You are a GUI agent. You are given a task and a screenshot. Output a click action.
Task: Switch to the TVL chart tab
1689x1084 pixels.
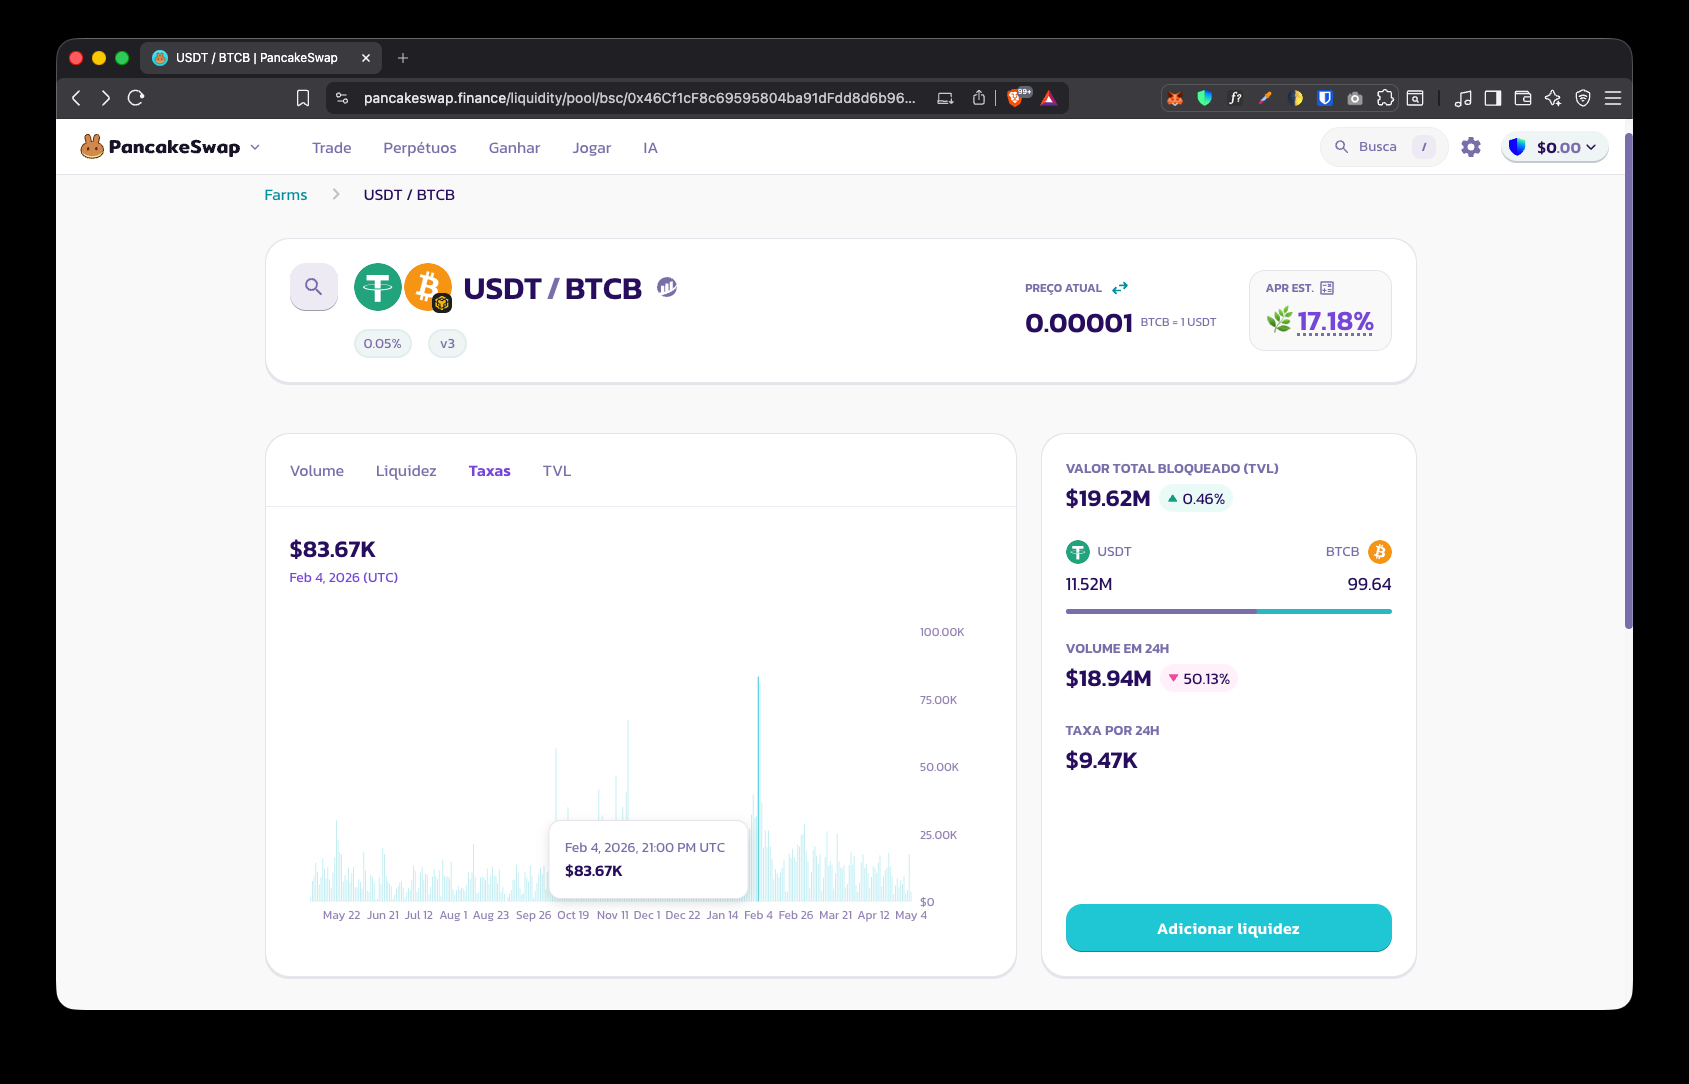click(x=557, y=471)
